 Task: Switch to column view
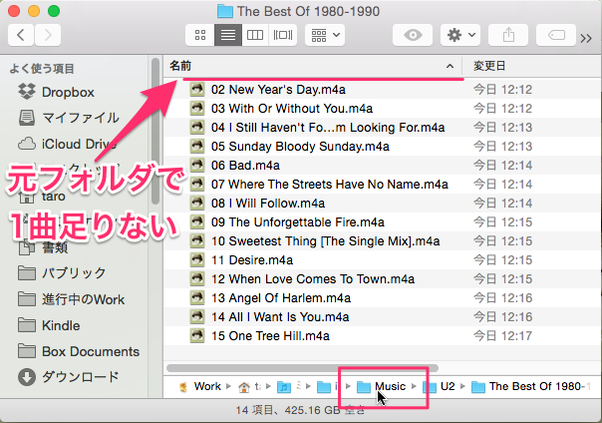[x=255, y=35]
